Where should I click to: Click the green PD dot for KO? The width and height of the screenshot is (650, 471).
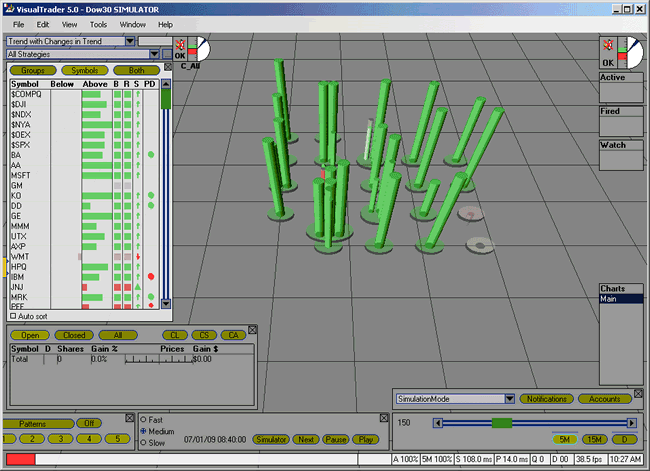[x=151, y=195]
